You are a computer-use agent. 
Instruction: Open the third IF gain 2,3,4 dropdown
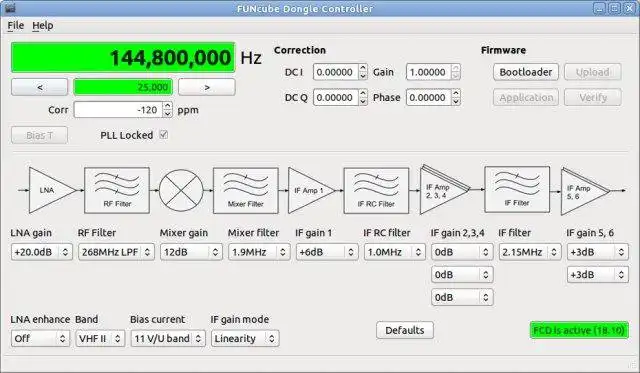coord(462,298)
